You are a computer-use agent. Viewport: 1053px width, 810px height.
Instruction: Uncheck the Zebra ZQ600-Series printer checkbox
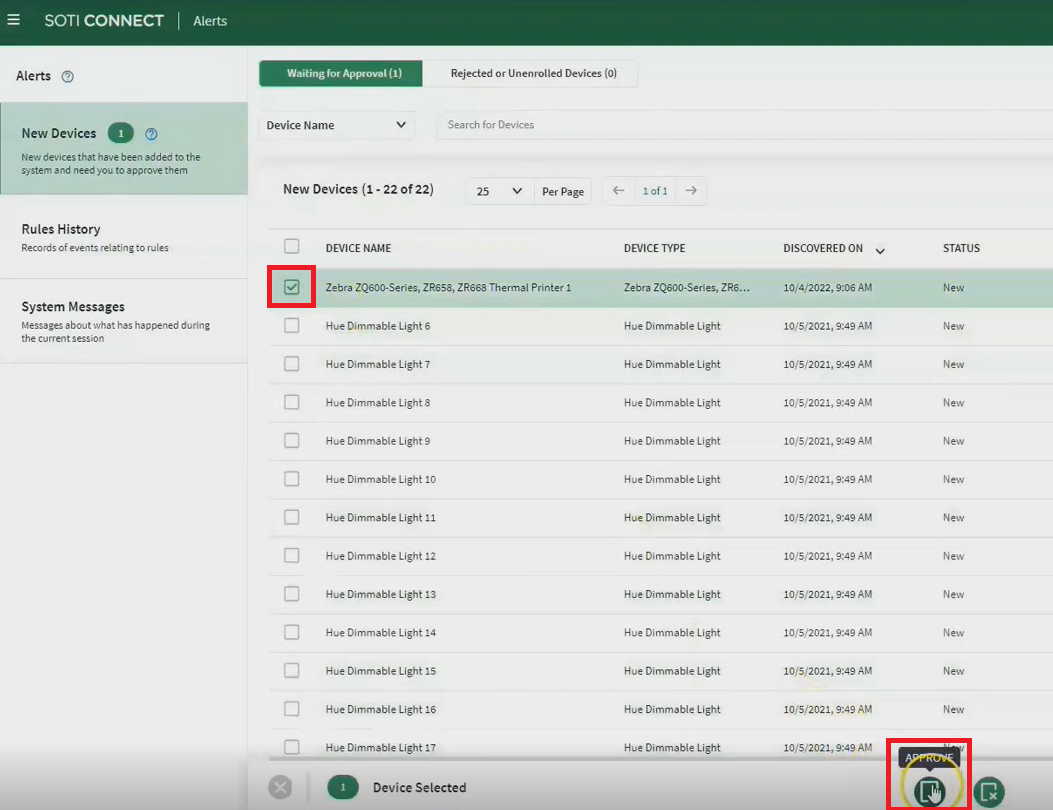292,287
